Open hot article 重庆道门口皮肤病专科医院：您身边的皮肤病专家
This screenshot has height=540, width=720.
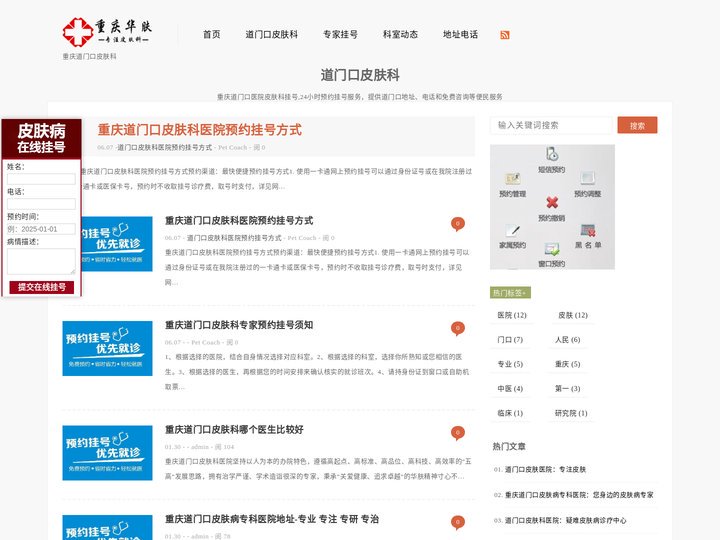[579, 495]
